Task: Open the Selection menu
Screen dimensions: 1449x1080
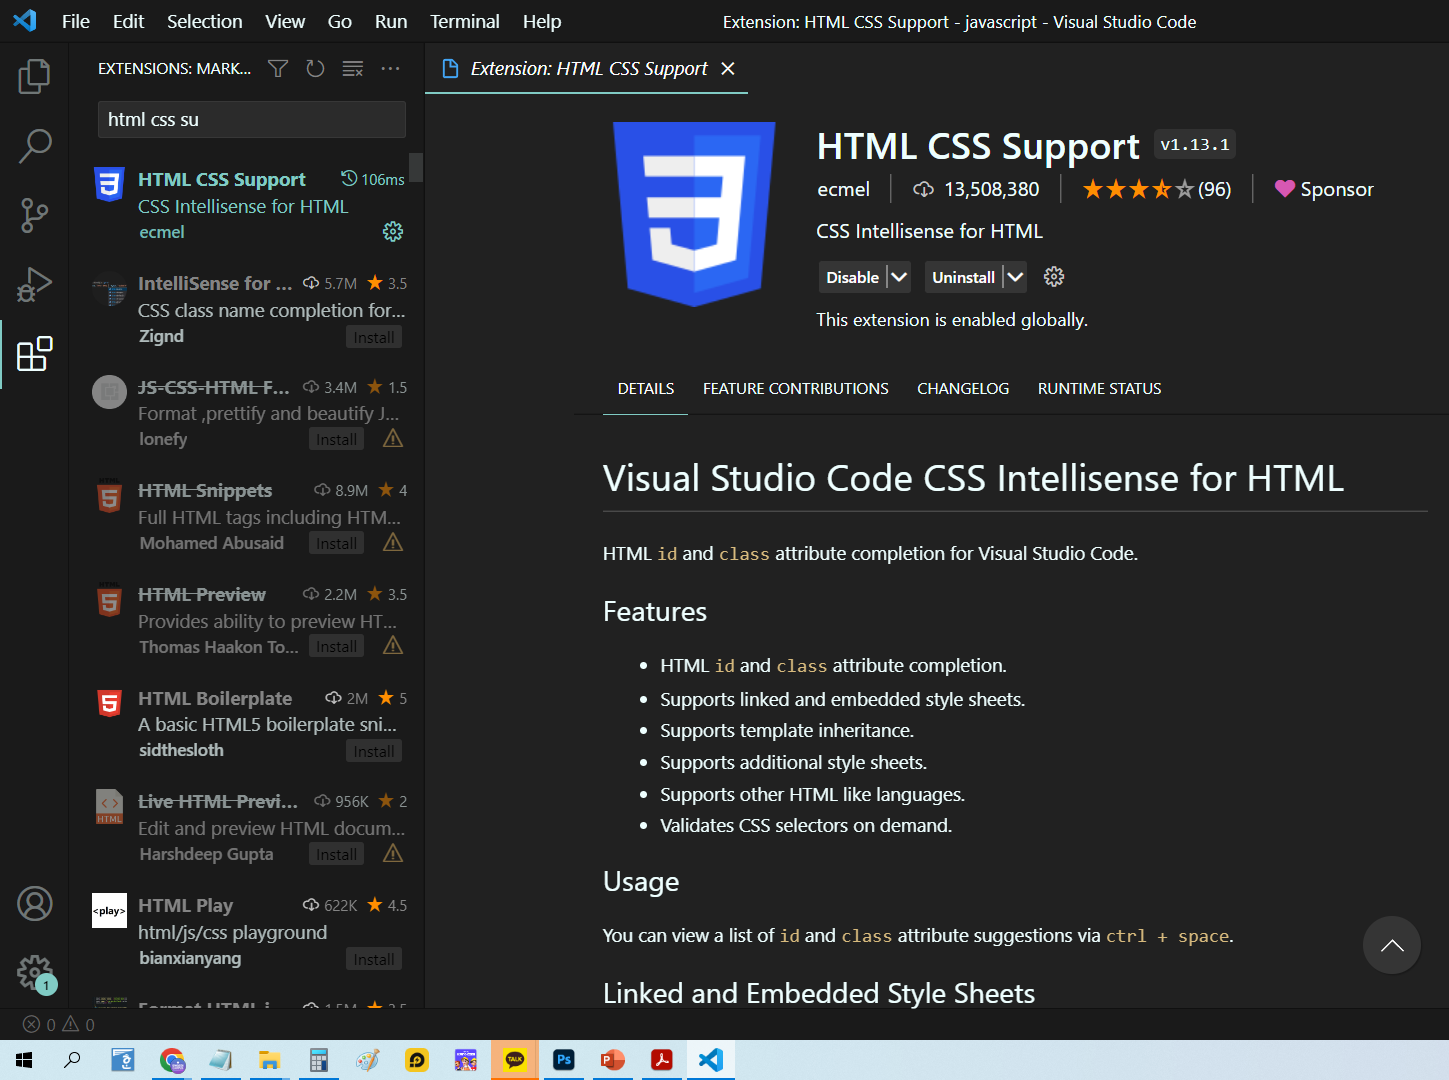Action: pos(204,21)
